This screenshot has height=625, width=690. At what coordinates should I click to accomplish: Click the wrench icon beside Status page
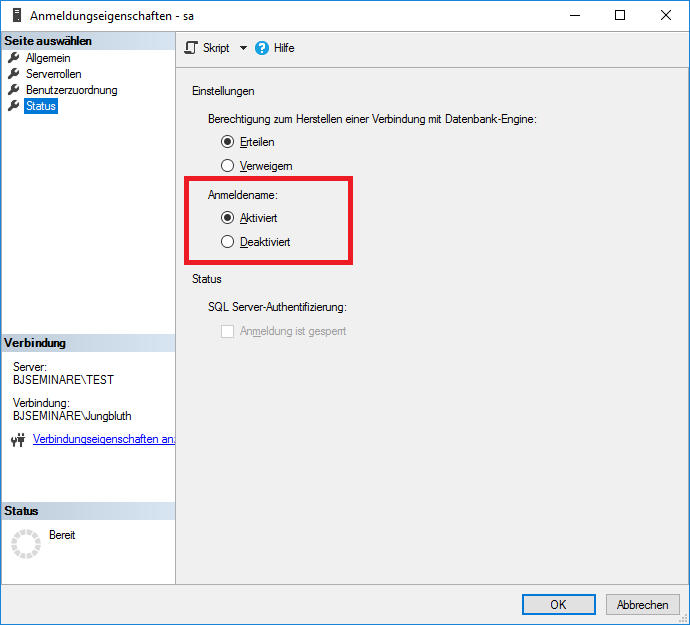pyautogui.click(x=14, y=106)
